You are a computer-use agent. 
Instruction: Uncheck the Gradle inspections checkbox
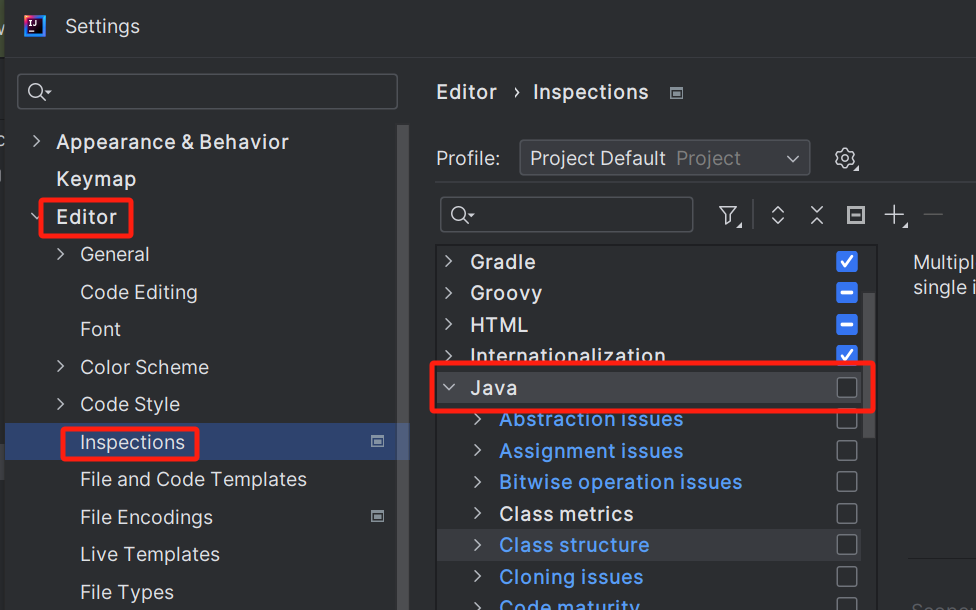pyautogui.click(x=847, y=262)
